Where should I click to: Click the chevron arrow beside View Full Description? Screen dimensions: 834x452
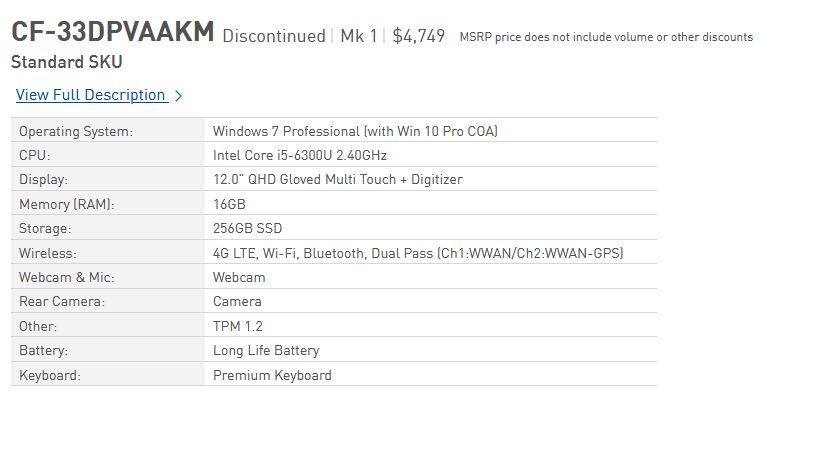pos(178,96)
